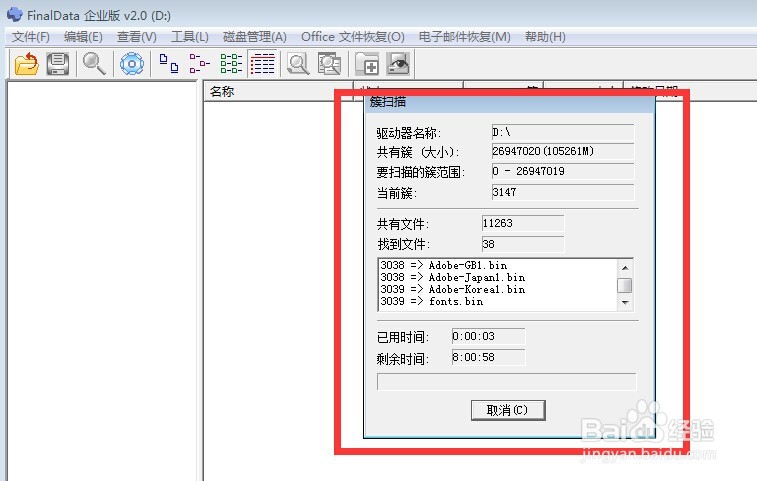
Task: Click the 要扫描的簇范围 field
Action: [x=562, y=171]
